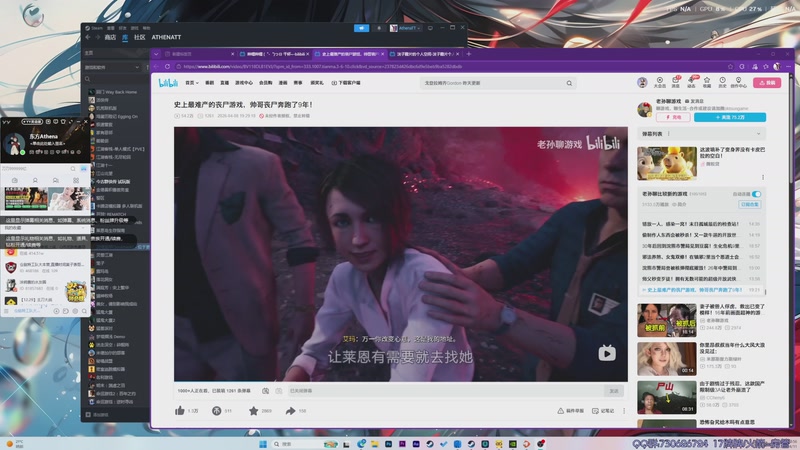Viewport: 800px width, 450px height.
Task: Click the blue 关注 follow button
Action: coord(730,117)
